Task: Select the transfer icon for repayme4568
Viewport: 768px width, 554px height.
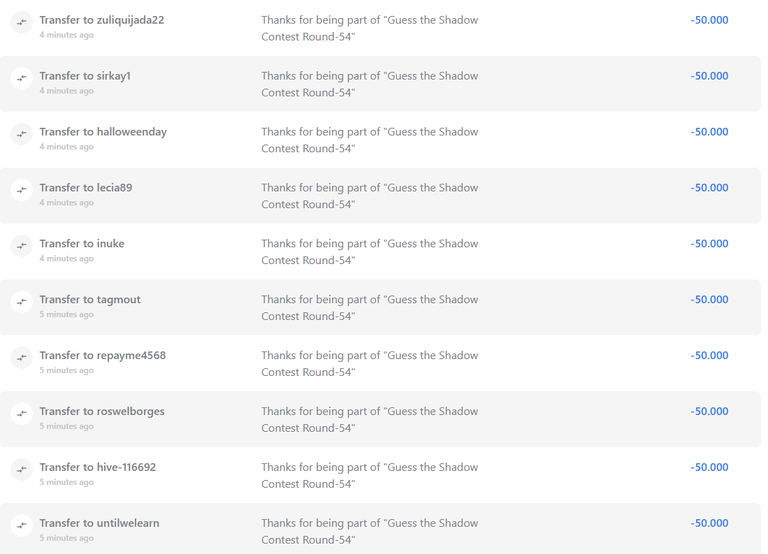Action: pyautogui.click(x=22, y=357)
